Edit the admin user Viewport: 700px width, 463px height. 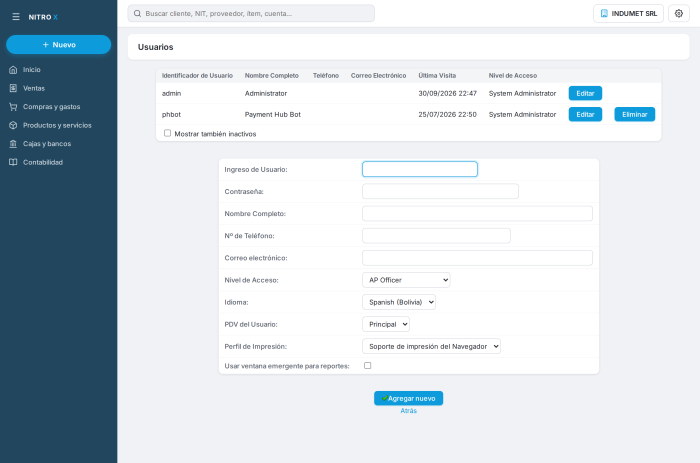click(x=585, y=93)
